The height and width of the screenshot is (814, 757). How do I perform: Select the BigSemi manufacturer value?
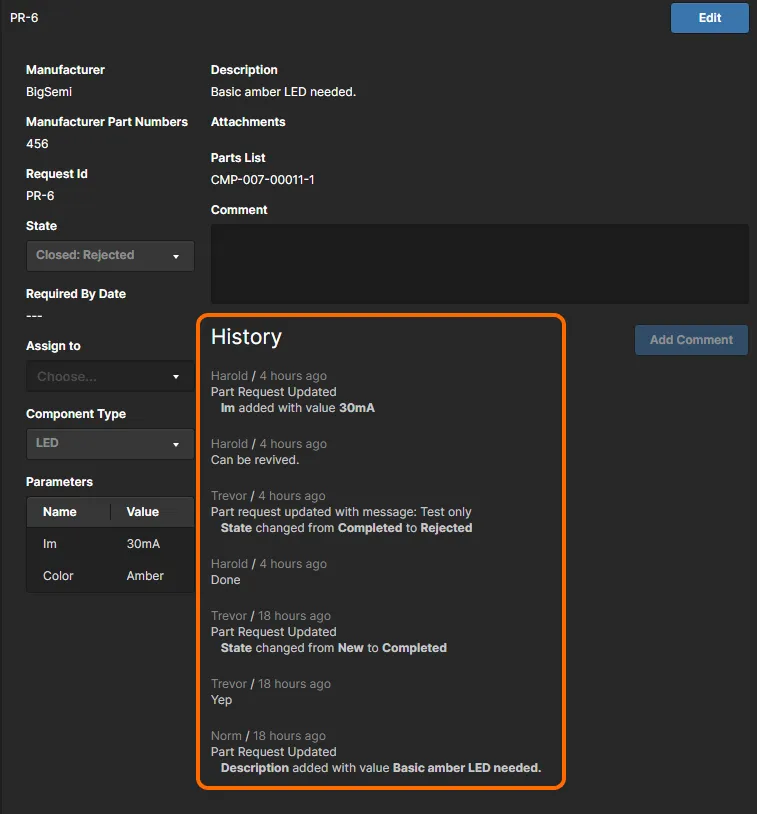49,92
